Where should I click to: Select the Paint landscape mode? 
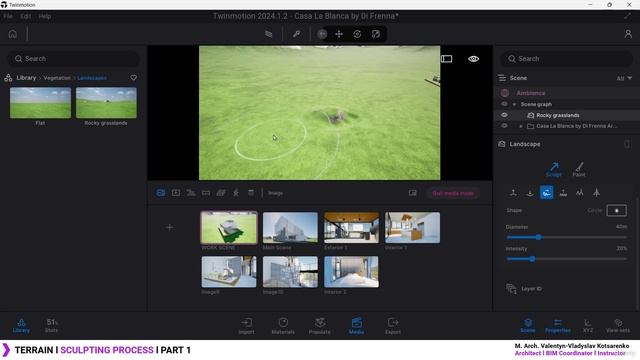point(579,169)
